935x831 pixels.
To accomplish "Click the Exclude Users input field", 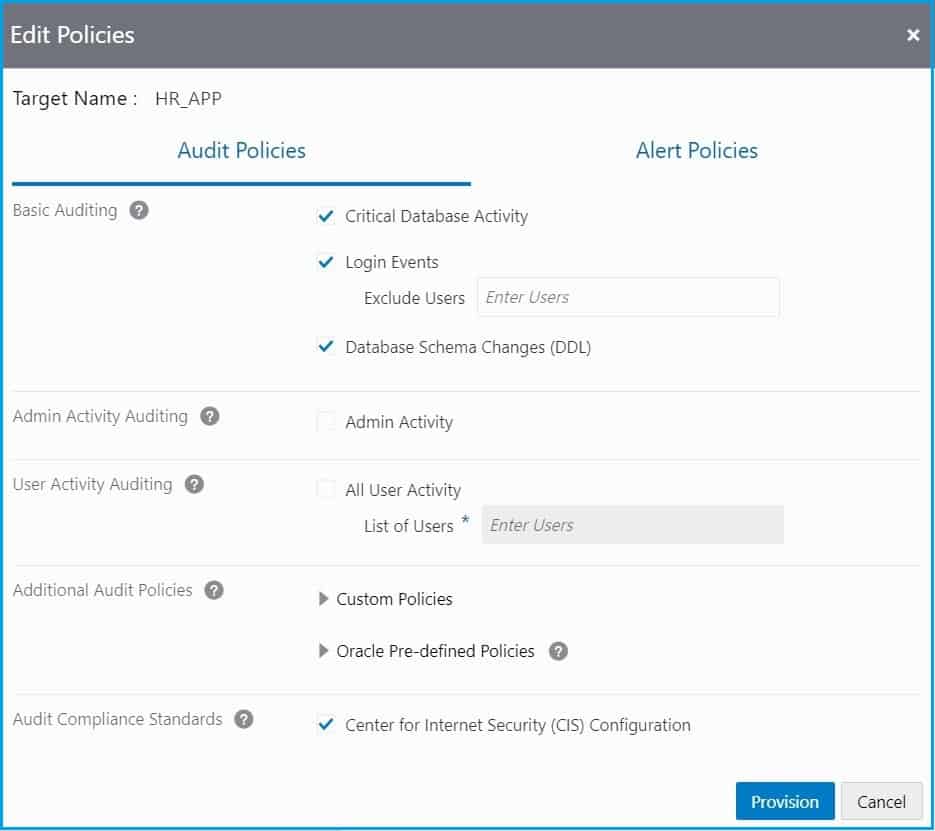I will pos(628,297).
